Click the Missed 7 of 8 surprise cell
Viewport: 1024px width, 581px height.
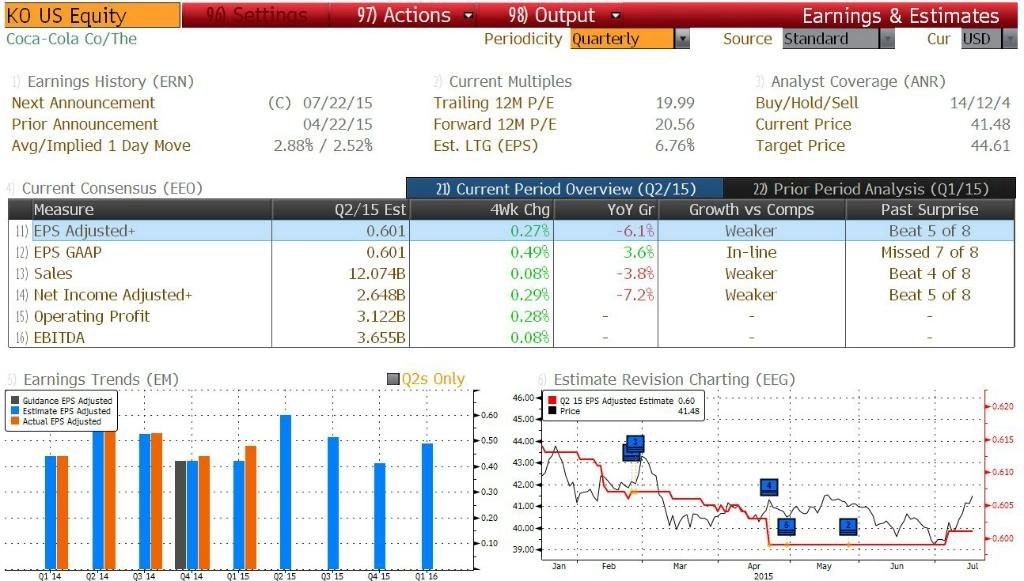click(929, 252)
